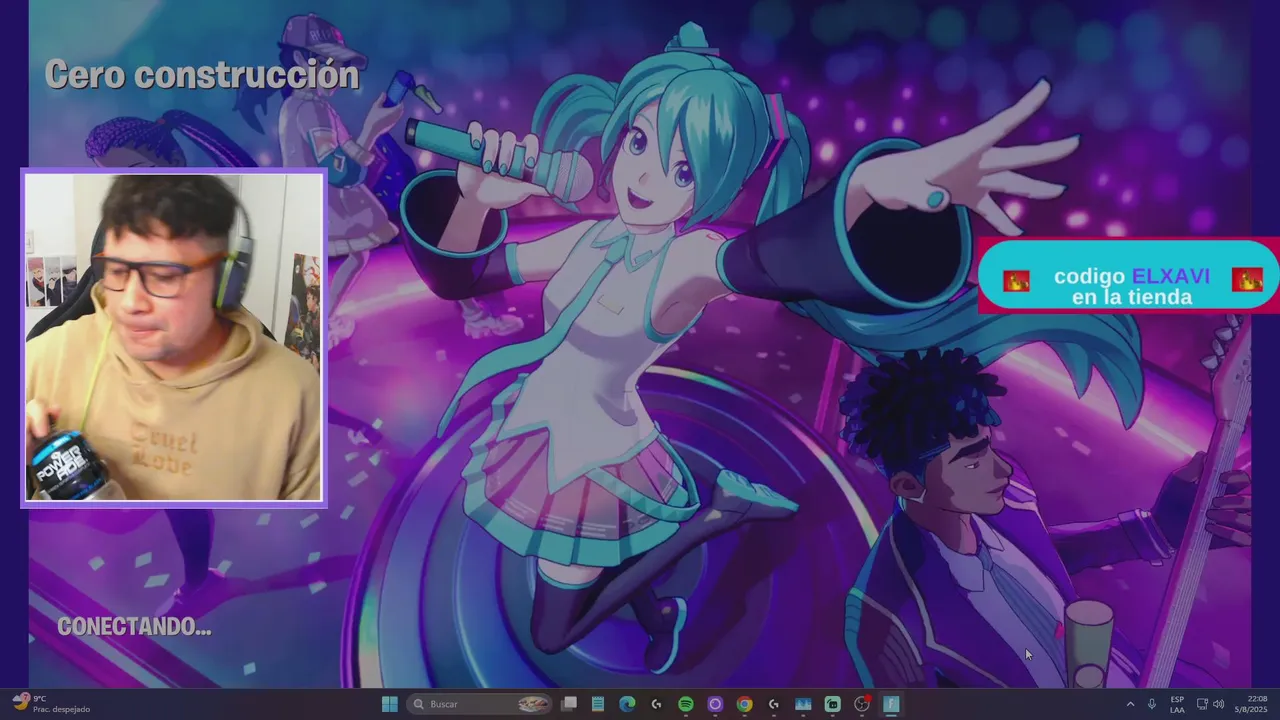This screenshot has width=1280, height=720.
Task: Open the volume speaker tray icon
Action: pyautogui.click(x=1218, y=704)
